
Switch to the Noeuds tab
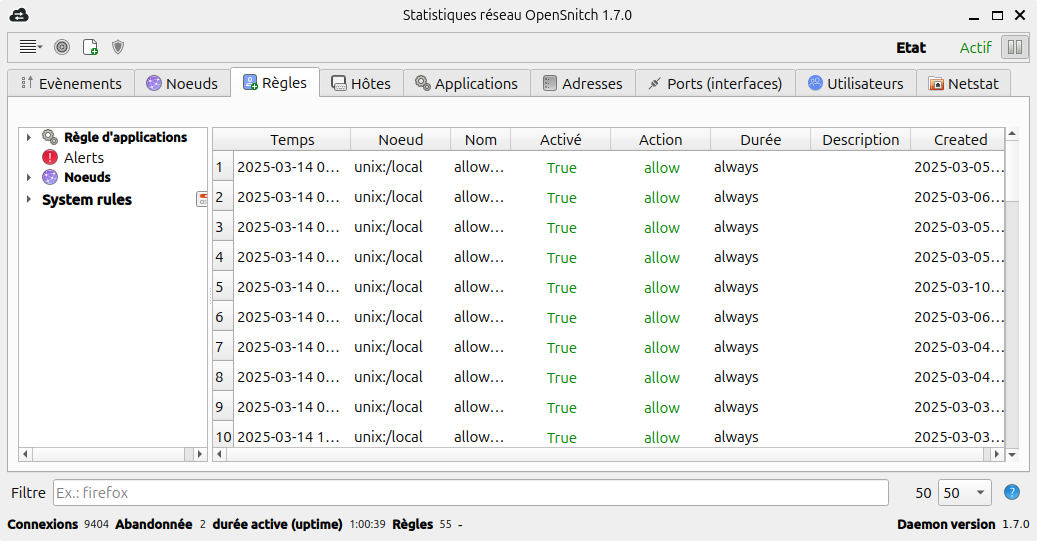point(183,83)
